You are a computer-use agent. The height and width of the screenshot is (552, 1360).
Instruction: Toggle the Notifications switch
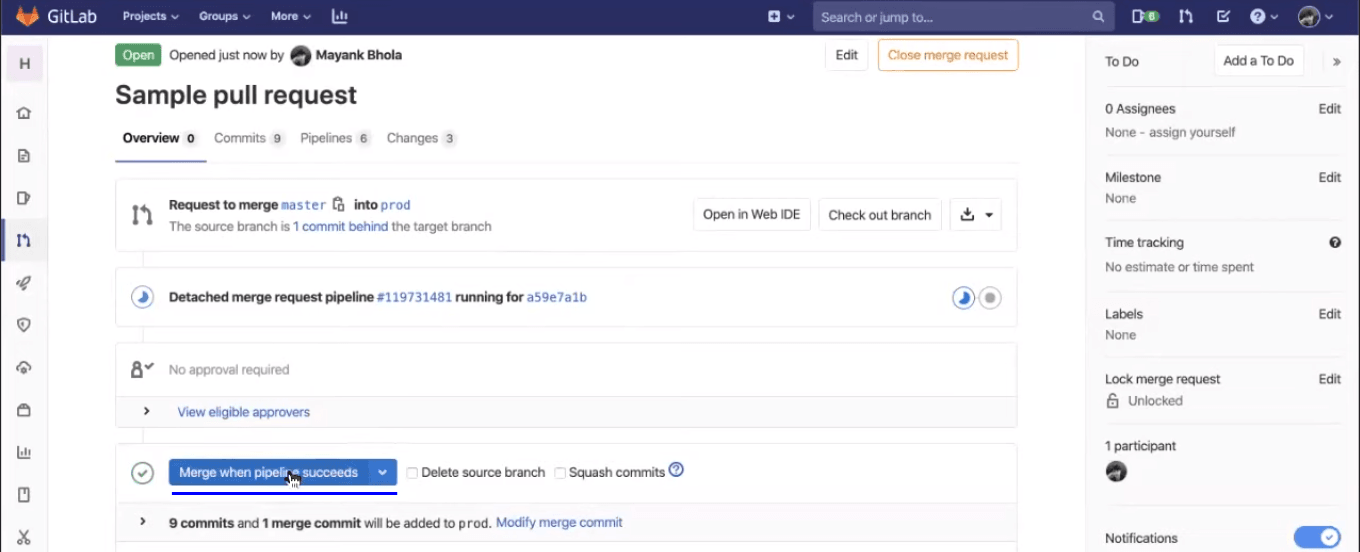(1316, 538)
